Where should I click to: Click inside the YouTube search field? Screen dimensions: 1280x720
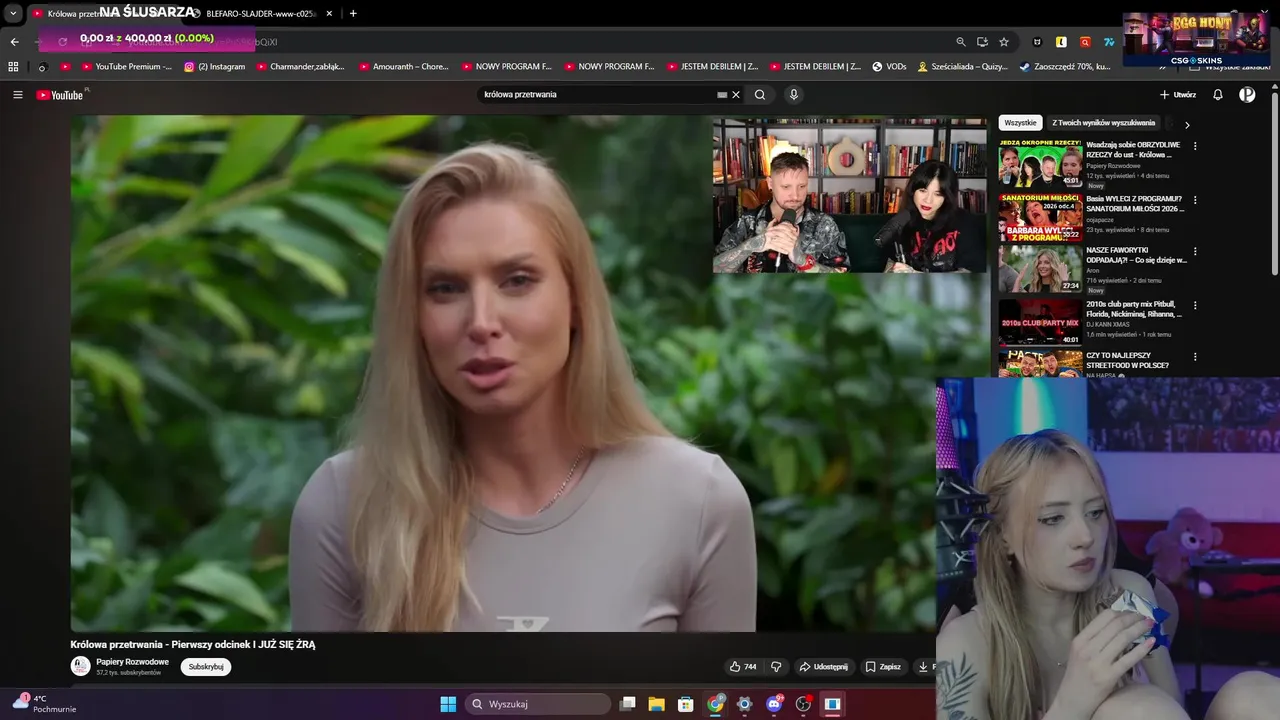tap(598, 94)
